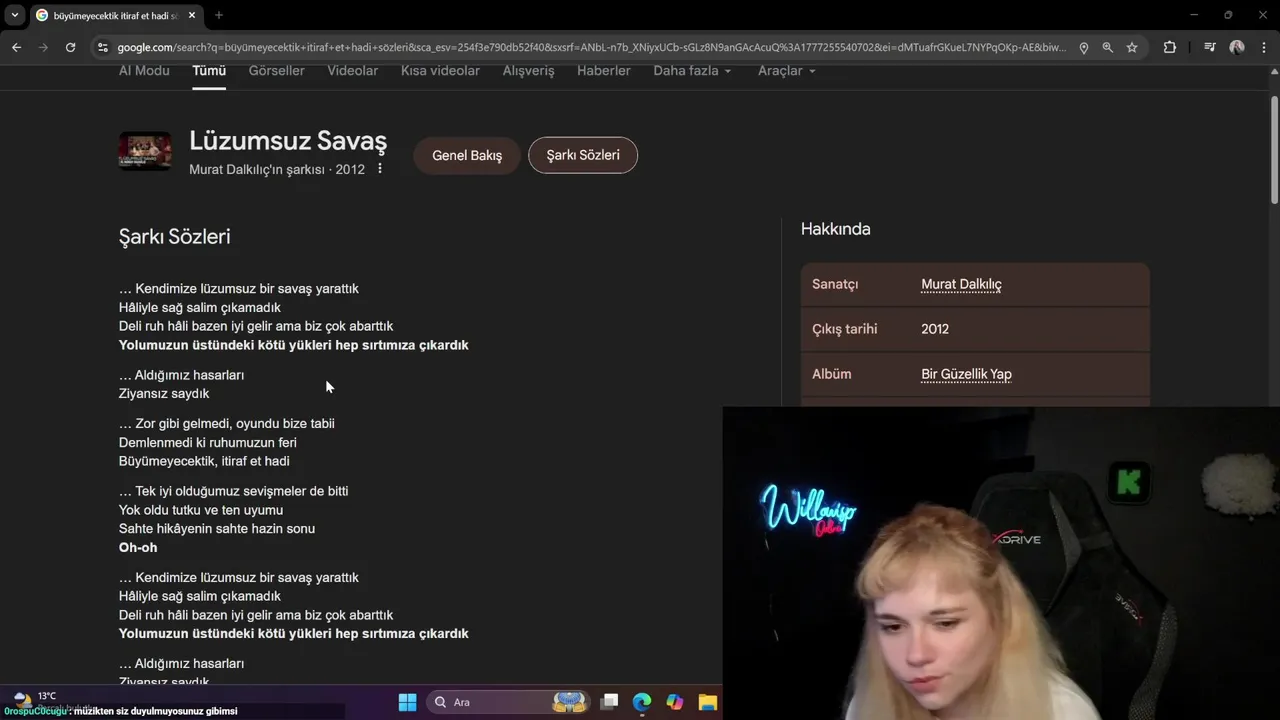Viewport: 1280px width, 720px height.
Task: Click the bold lyric "Oh-oh"
Action: (138, 548)
